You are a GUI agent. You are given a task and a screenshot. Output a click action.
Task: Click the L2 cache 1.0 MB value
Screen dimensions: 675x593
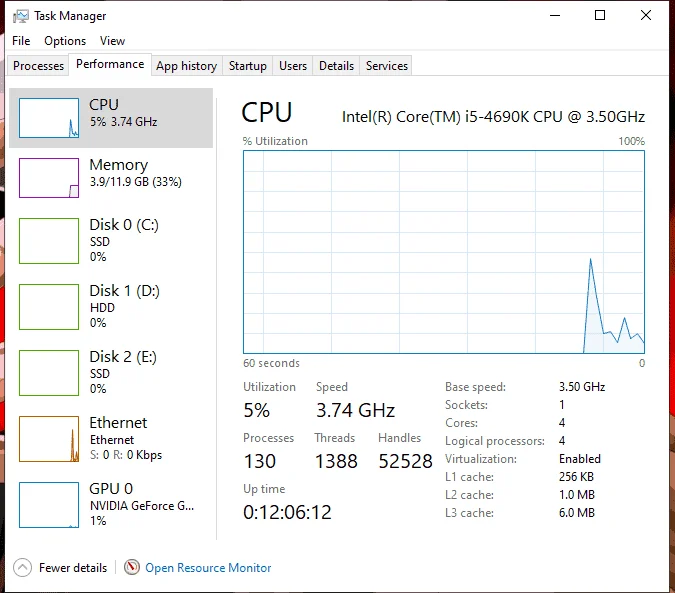pyautogui.click(x=576, y=495)
